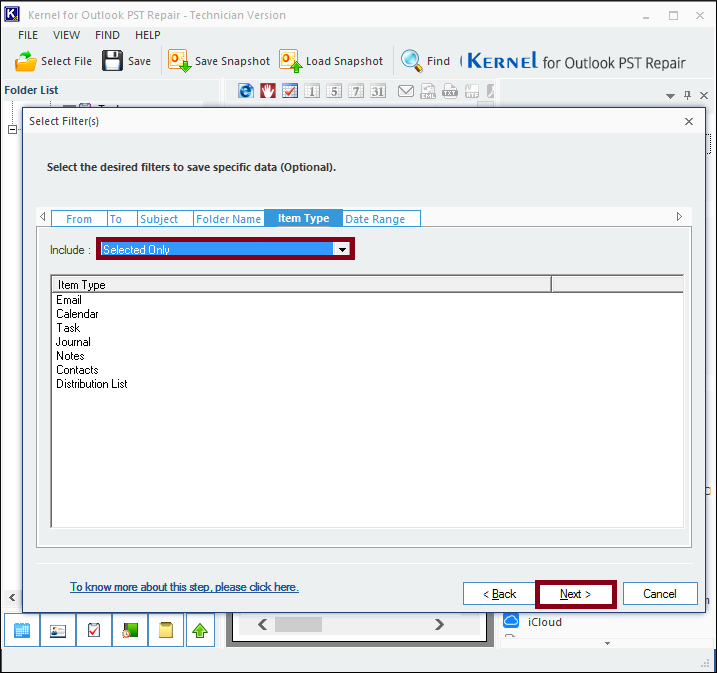Screen dimensions: 717x673
Task: Open the FIND menu
Action: [107, 35]
